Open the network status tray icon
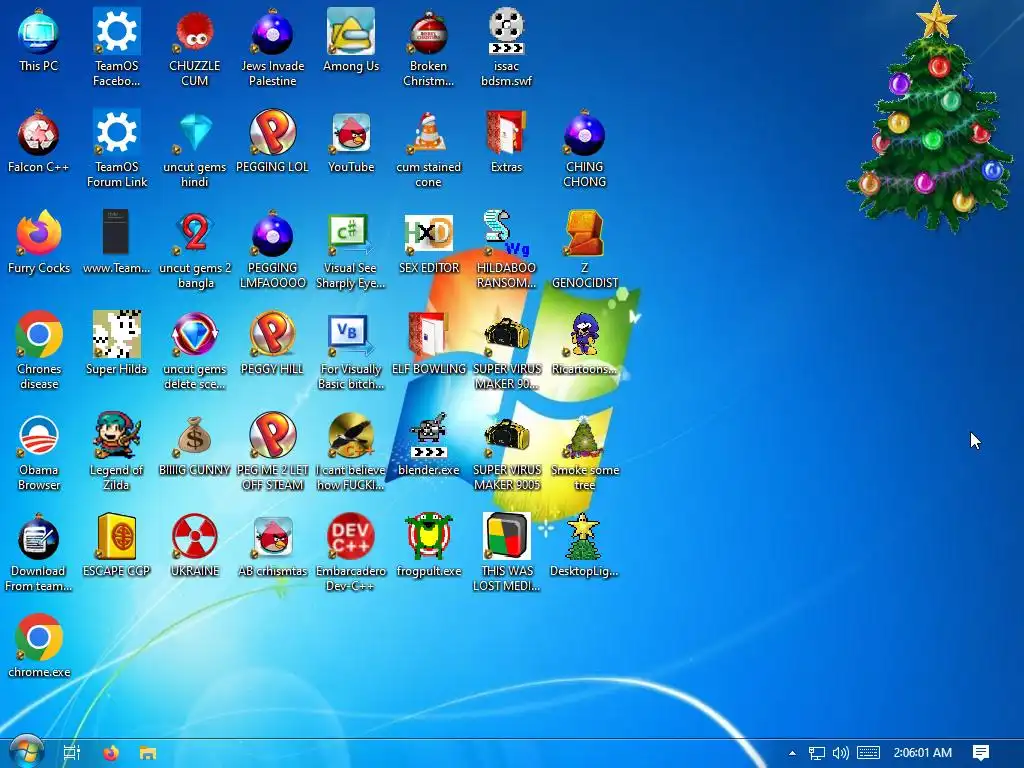The image size is (1024, 768). point(816,753)
